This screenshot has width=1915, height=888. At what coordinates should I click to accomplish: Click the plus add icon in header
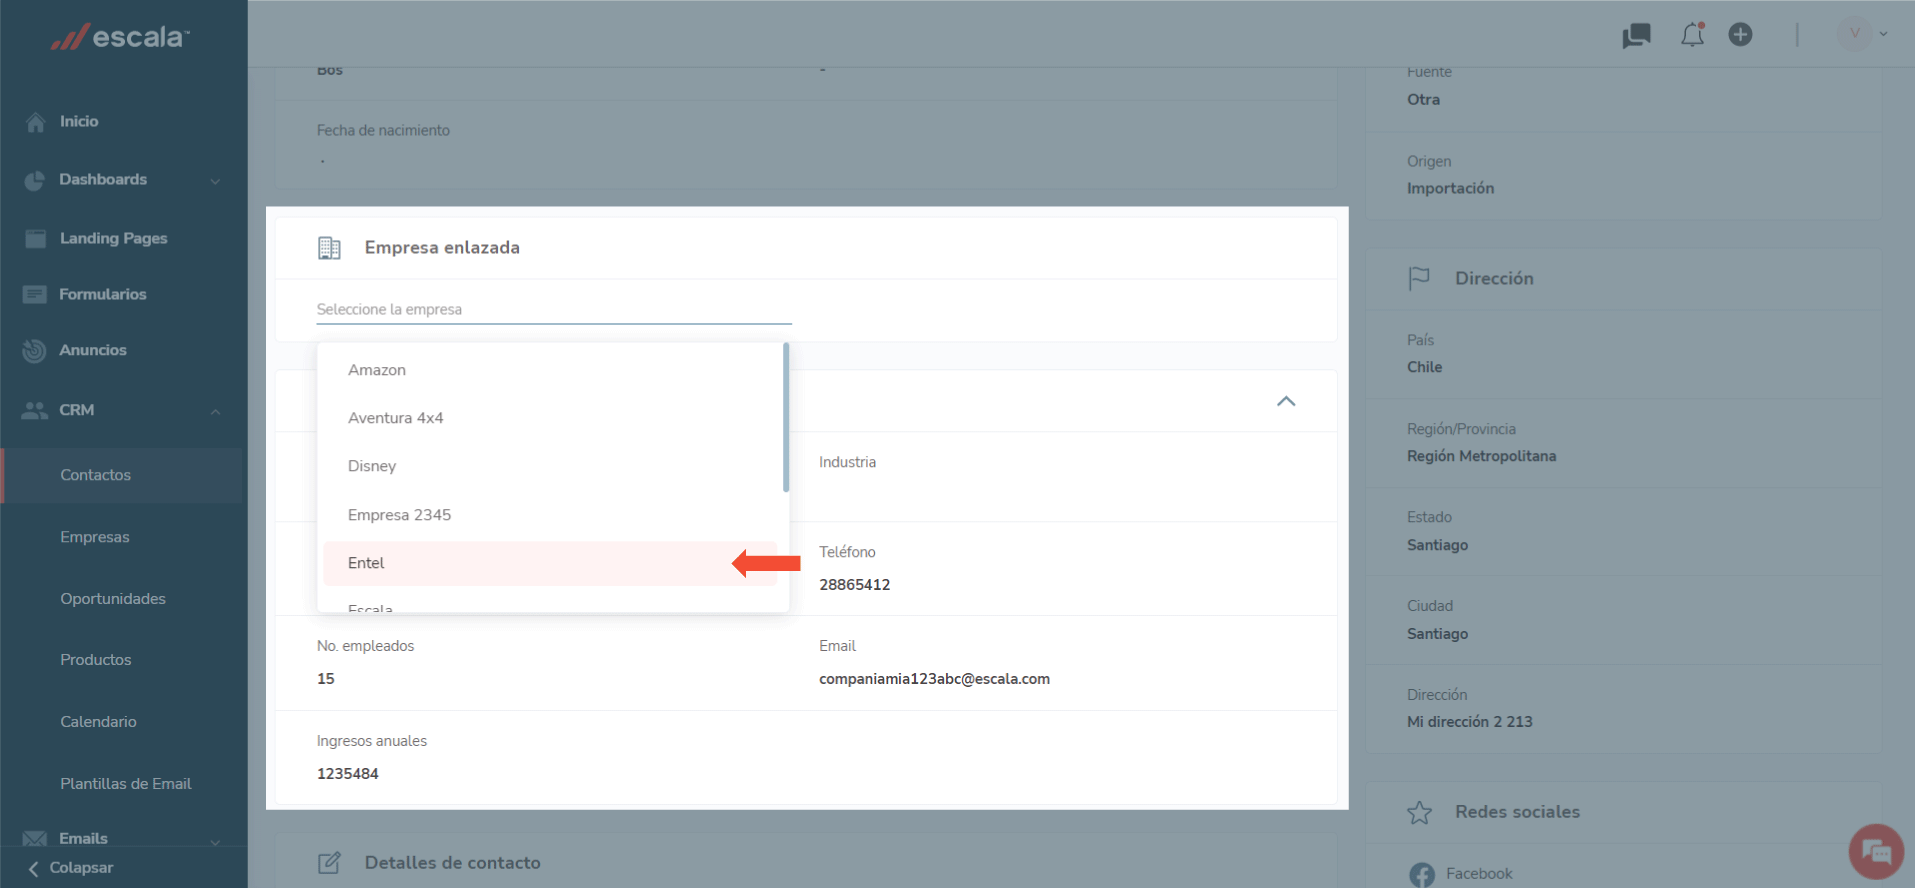pos(1740,35)
